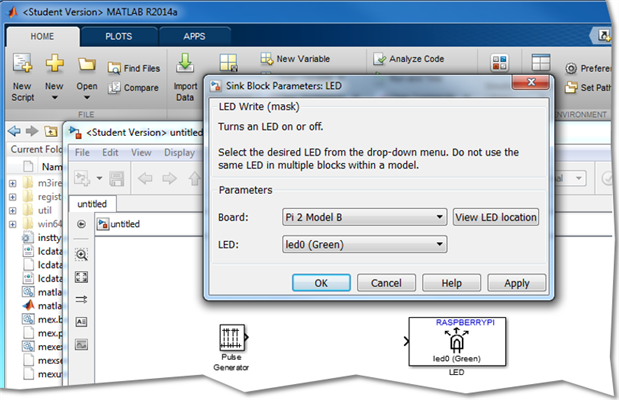The width and height of the screenshot is (619, 400).
Task: Select the untitled model tab
Action: tap(92, 204)
